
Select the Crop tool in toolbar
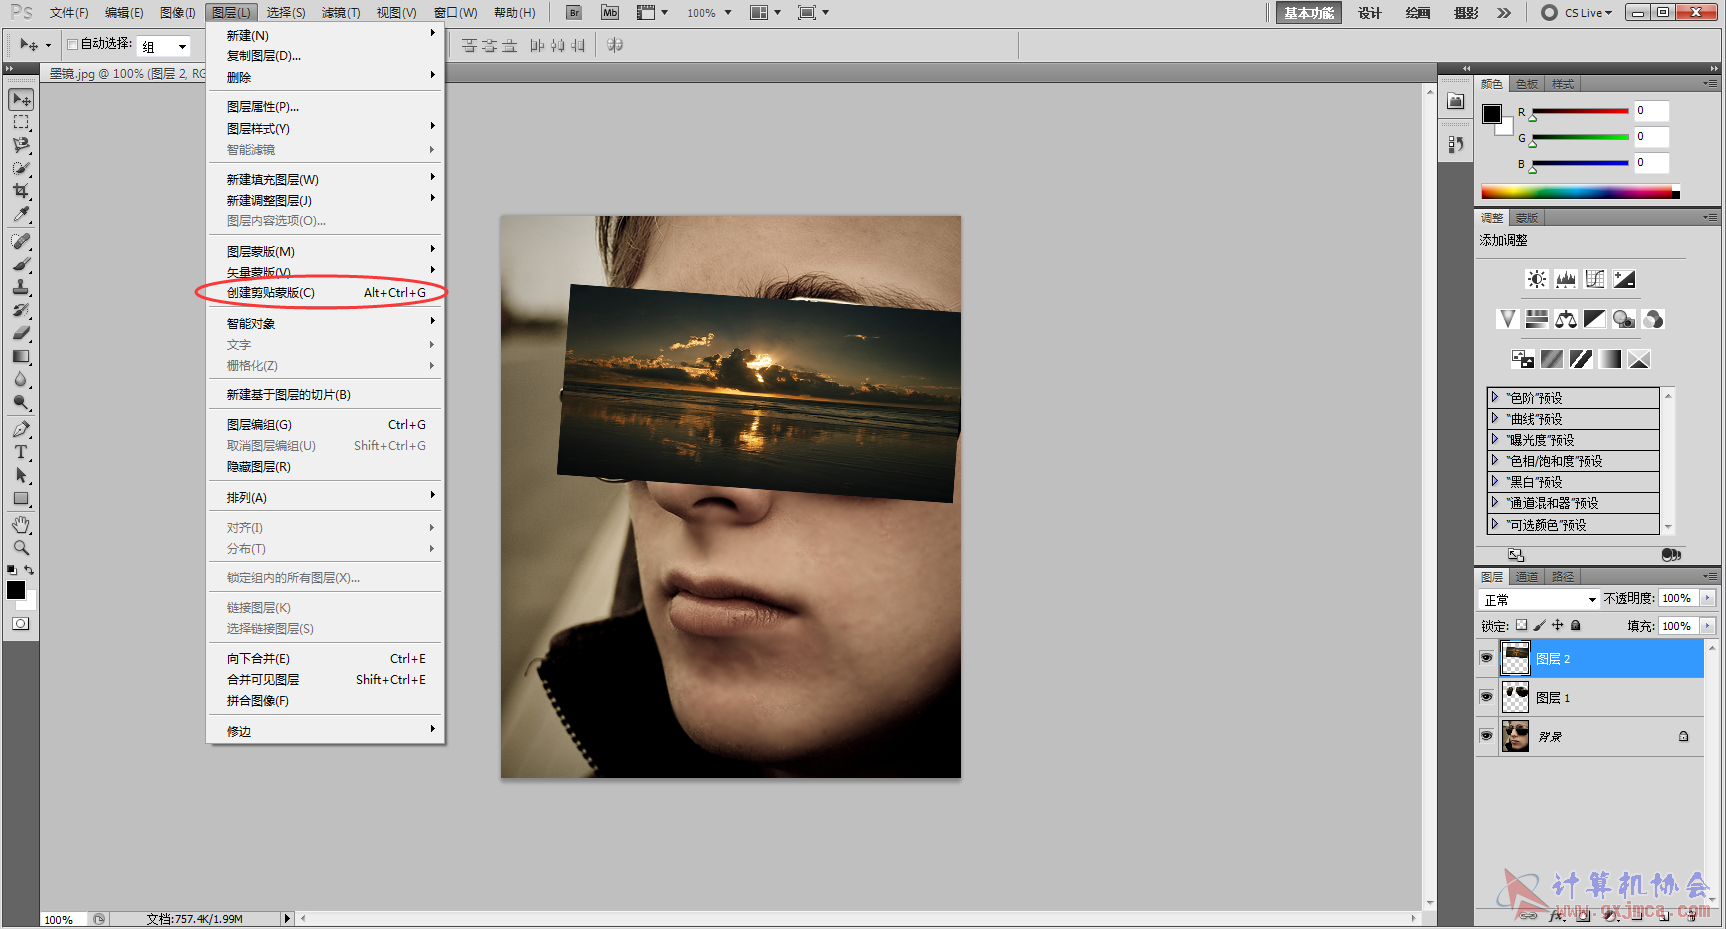21,190
